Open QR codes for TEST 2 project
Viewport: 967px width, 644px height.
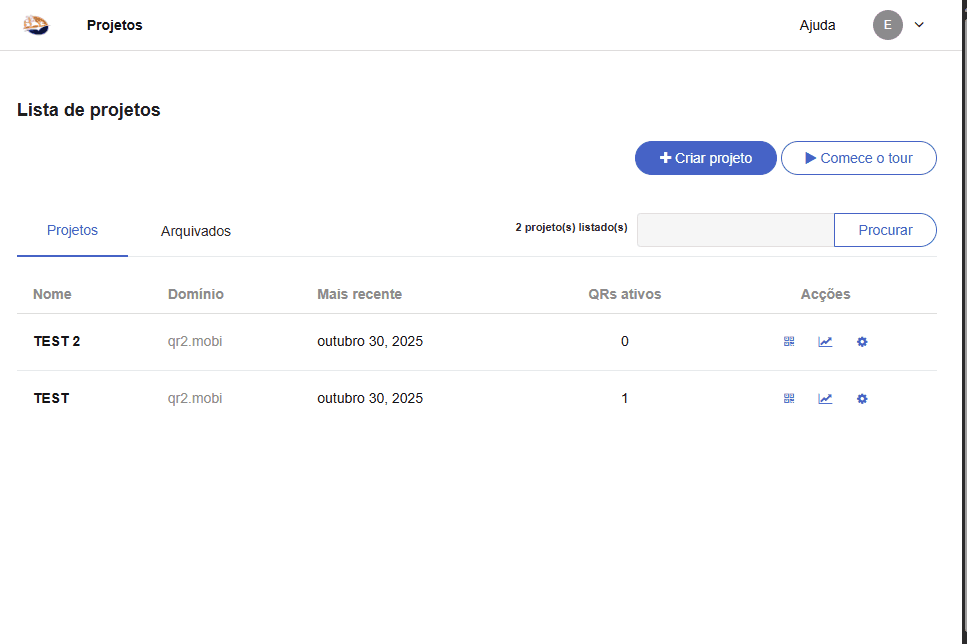[789, 342]
